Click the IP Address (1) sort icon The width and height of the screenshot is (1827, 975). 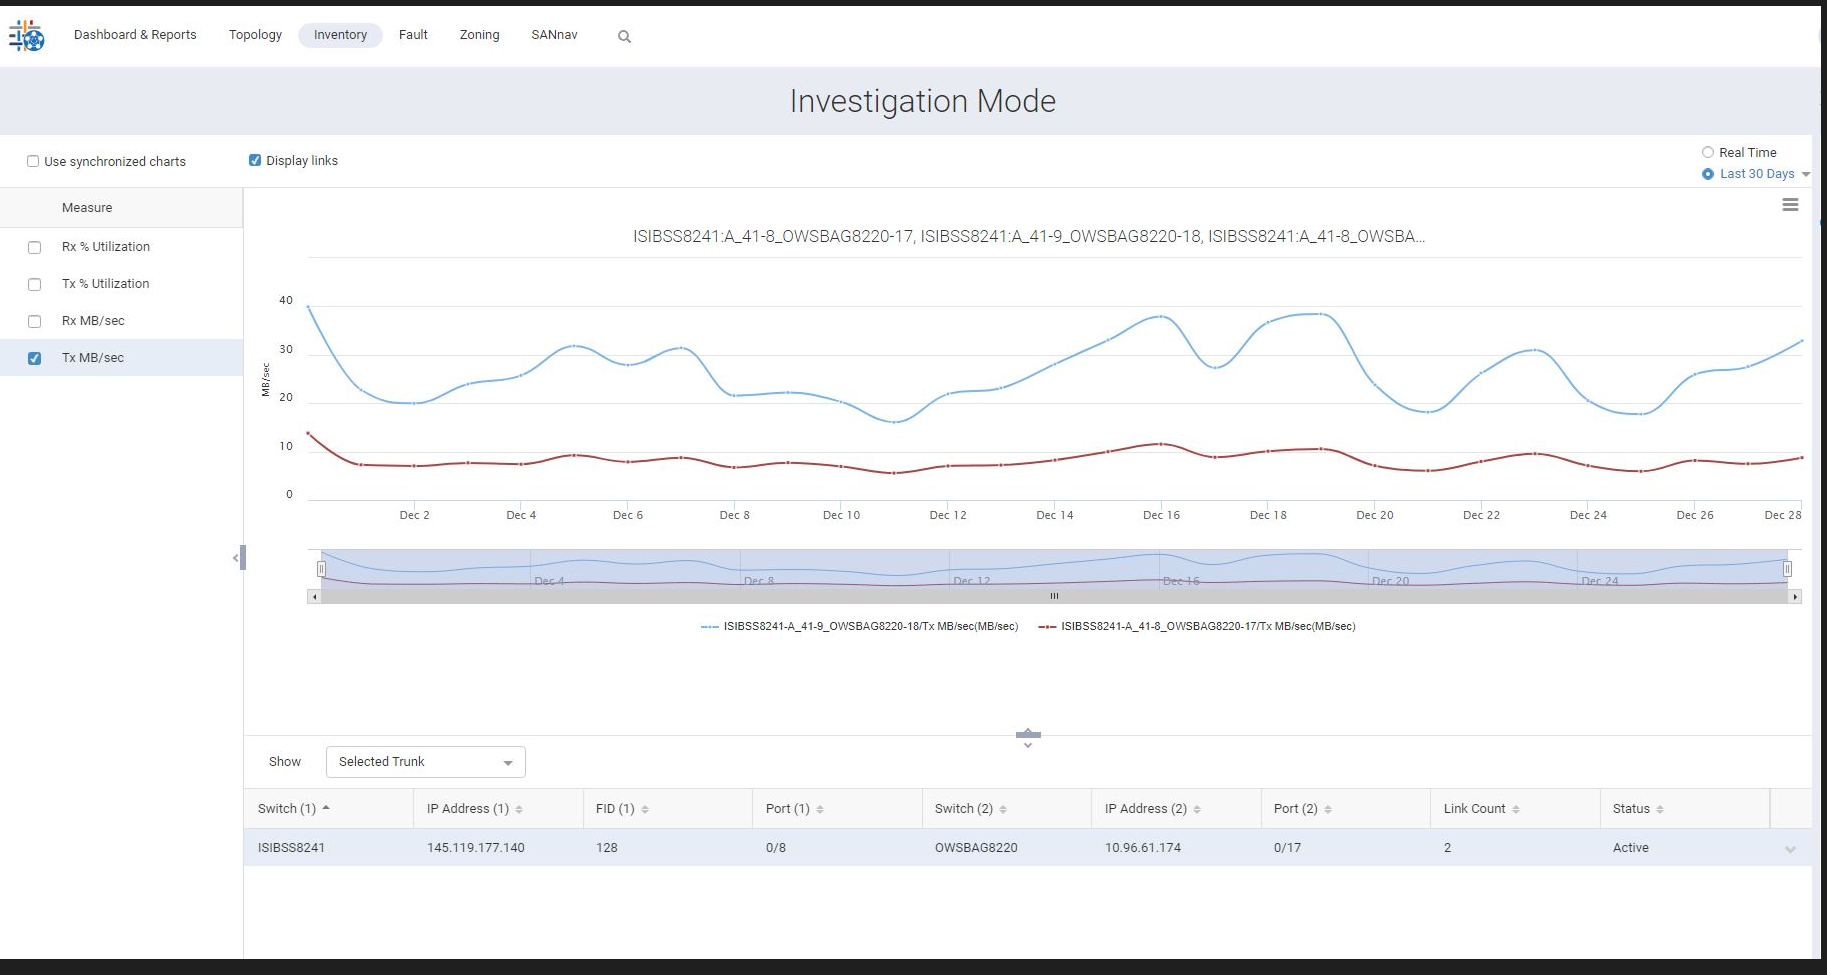click(x=519, y=809)
